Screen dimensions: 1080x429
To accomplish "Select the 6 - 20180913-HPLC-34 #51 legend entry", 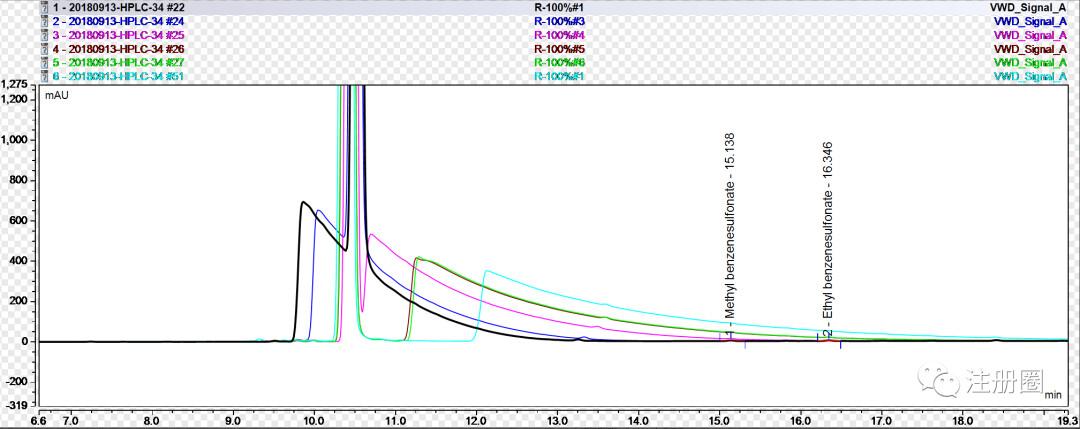I will point(119,76).
